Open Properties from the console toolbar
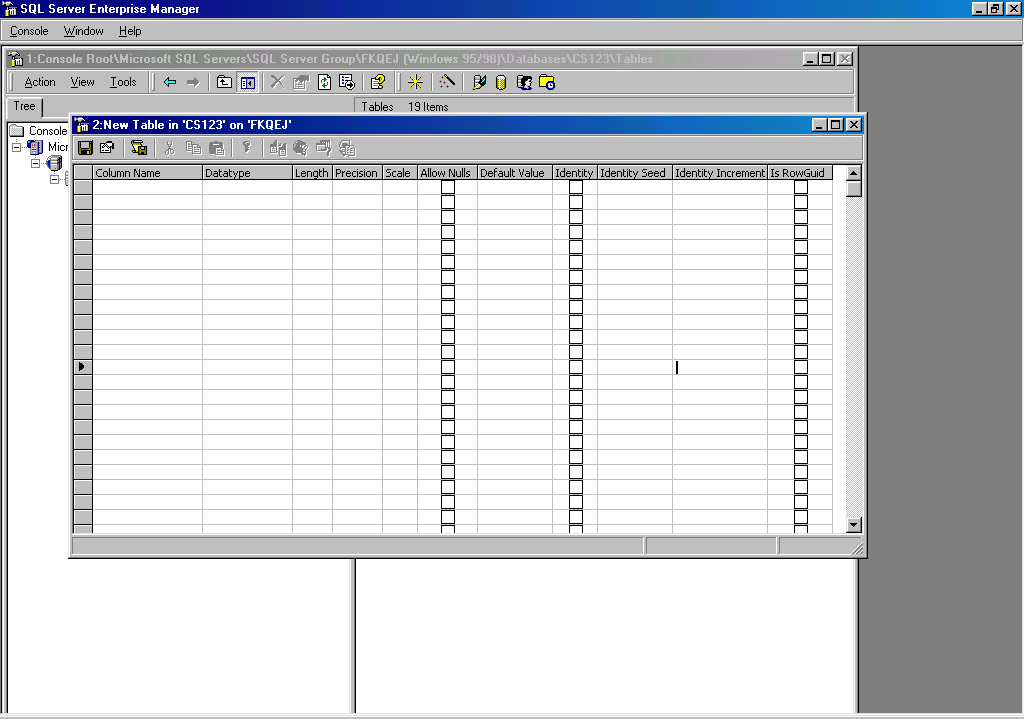 coord(300,82)
